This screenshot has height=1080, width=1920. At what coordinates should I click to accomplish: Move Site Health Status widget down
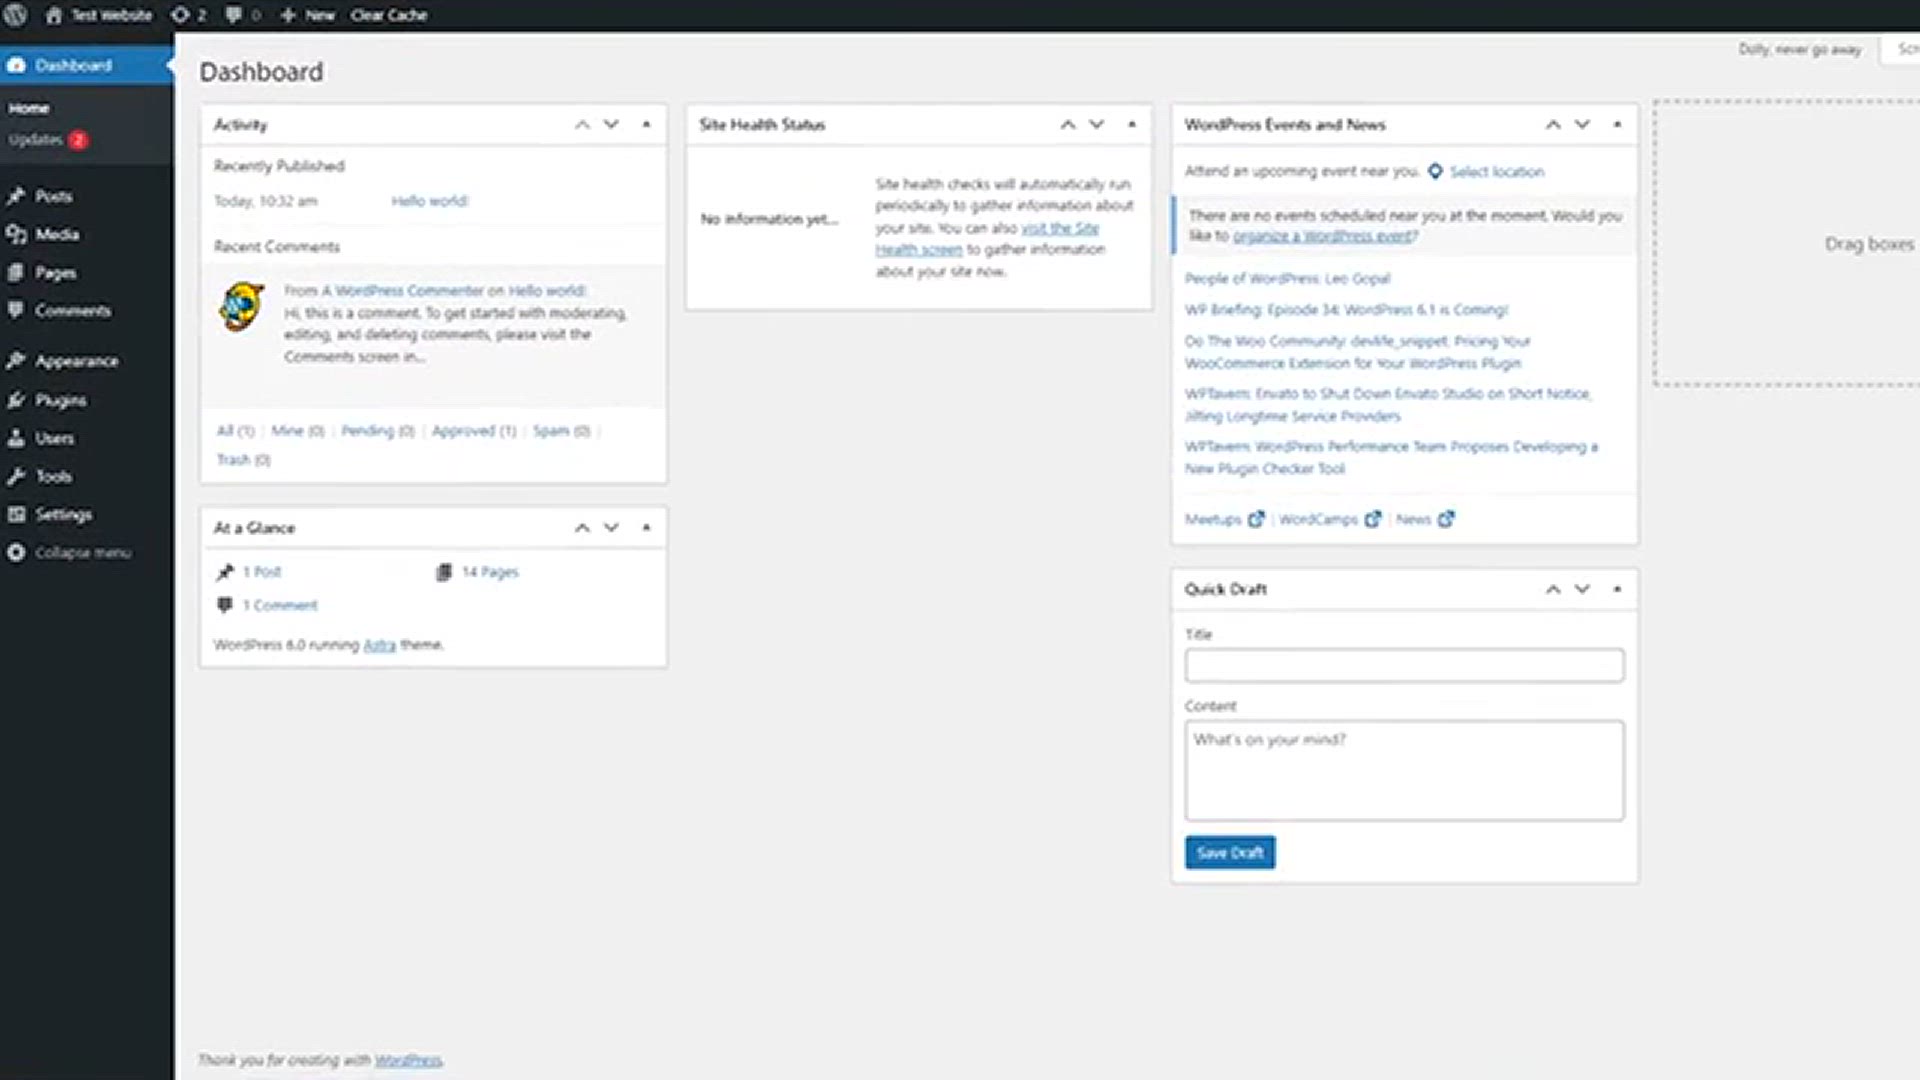(1097, 125)
